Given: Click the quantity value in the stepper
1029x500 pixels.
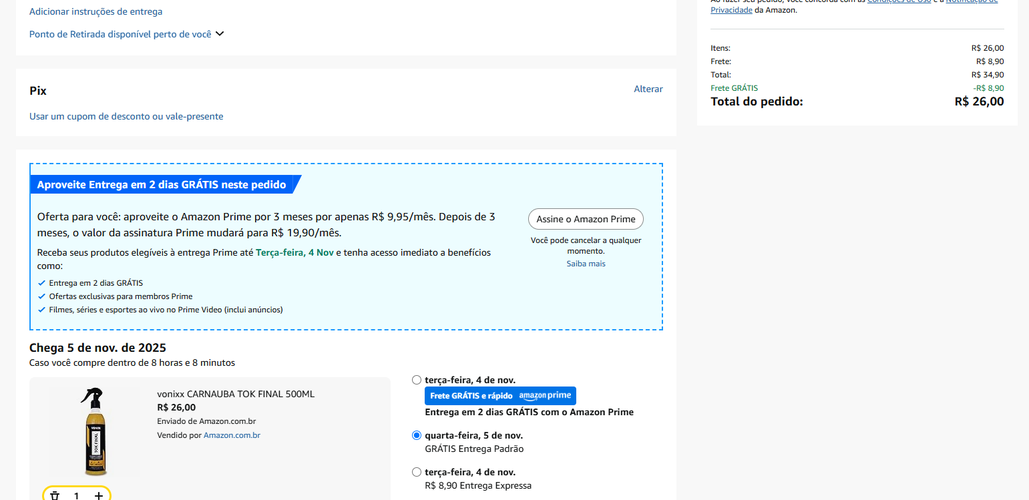Looking at the screenshot, I should coord(76,495).
